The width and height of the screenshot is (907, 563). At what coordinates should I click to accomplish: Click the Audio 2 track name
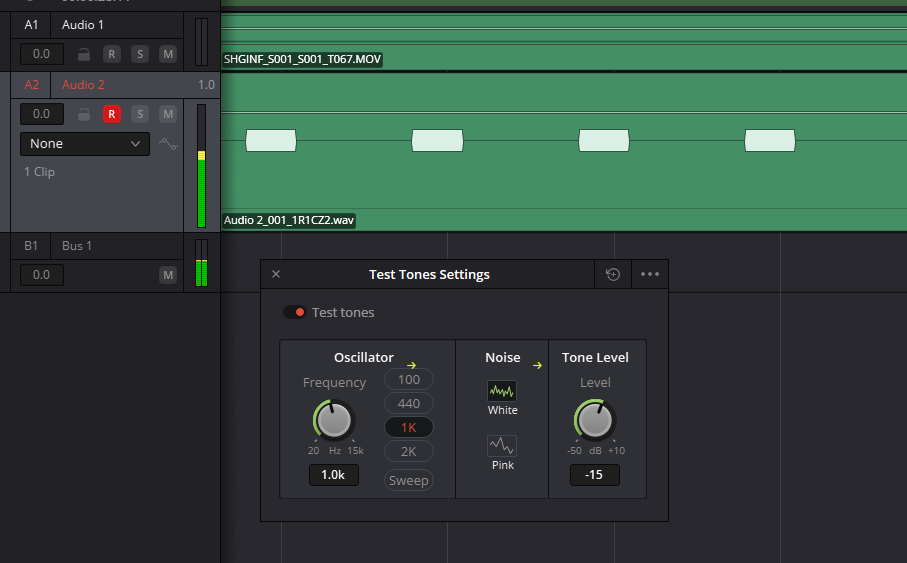pyautogui.click(x=83, y=84)
